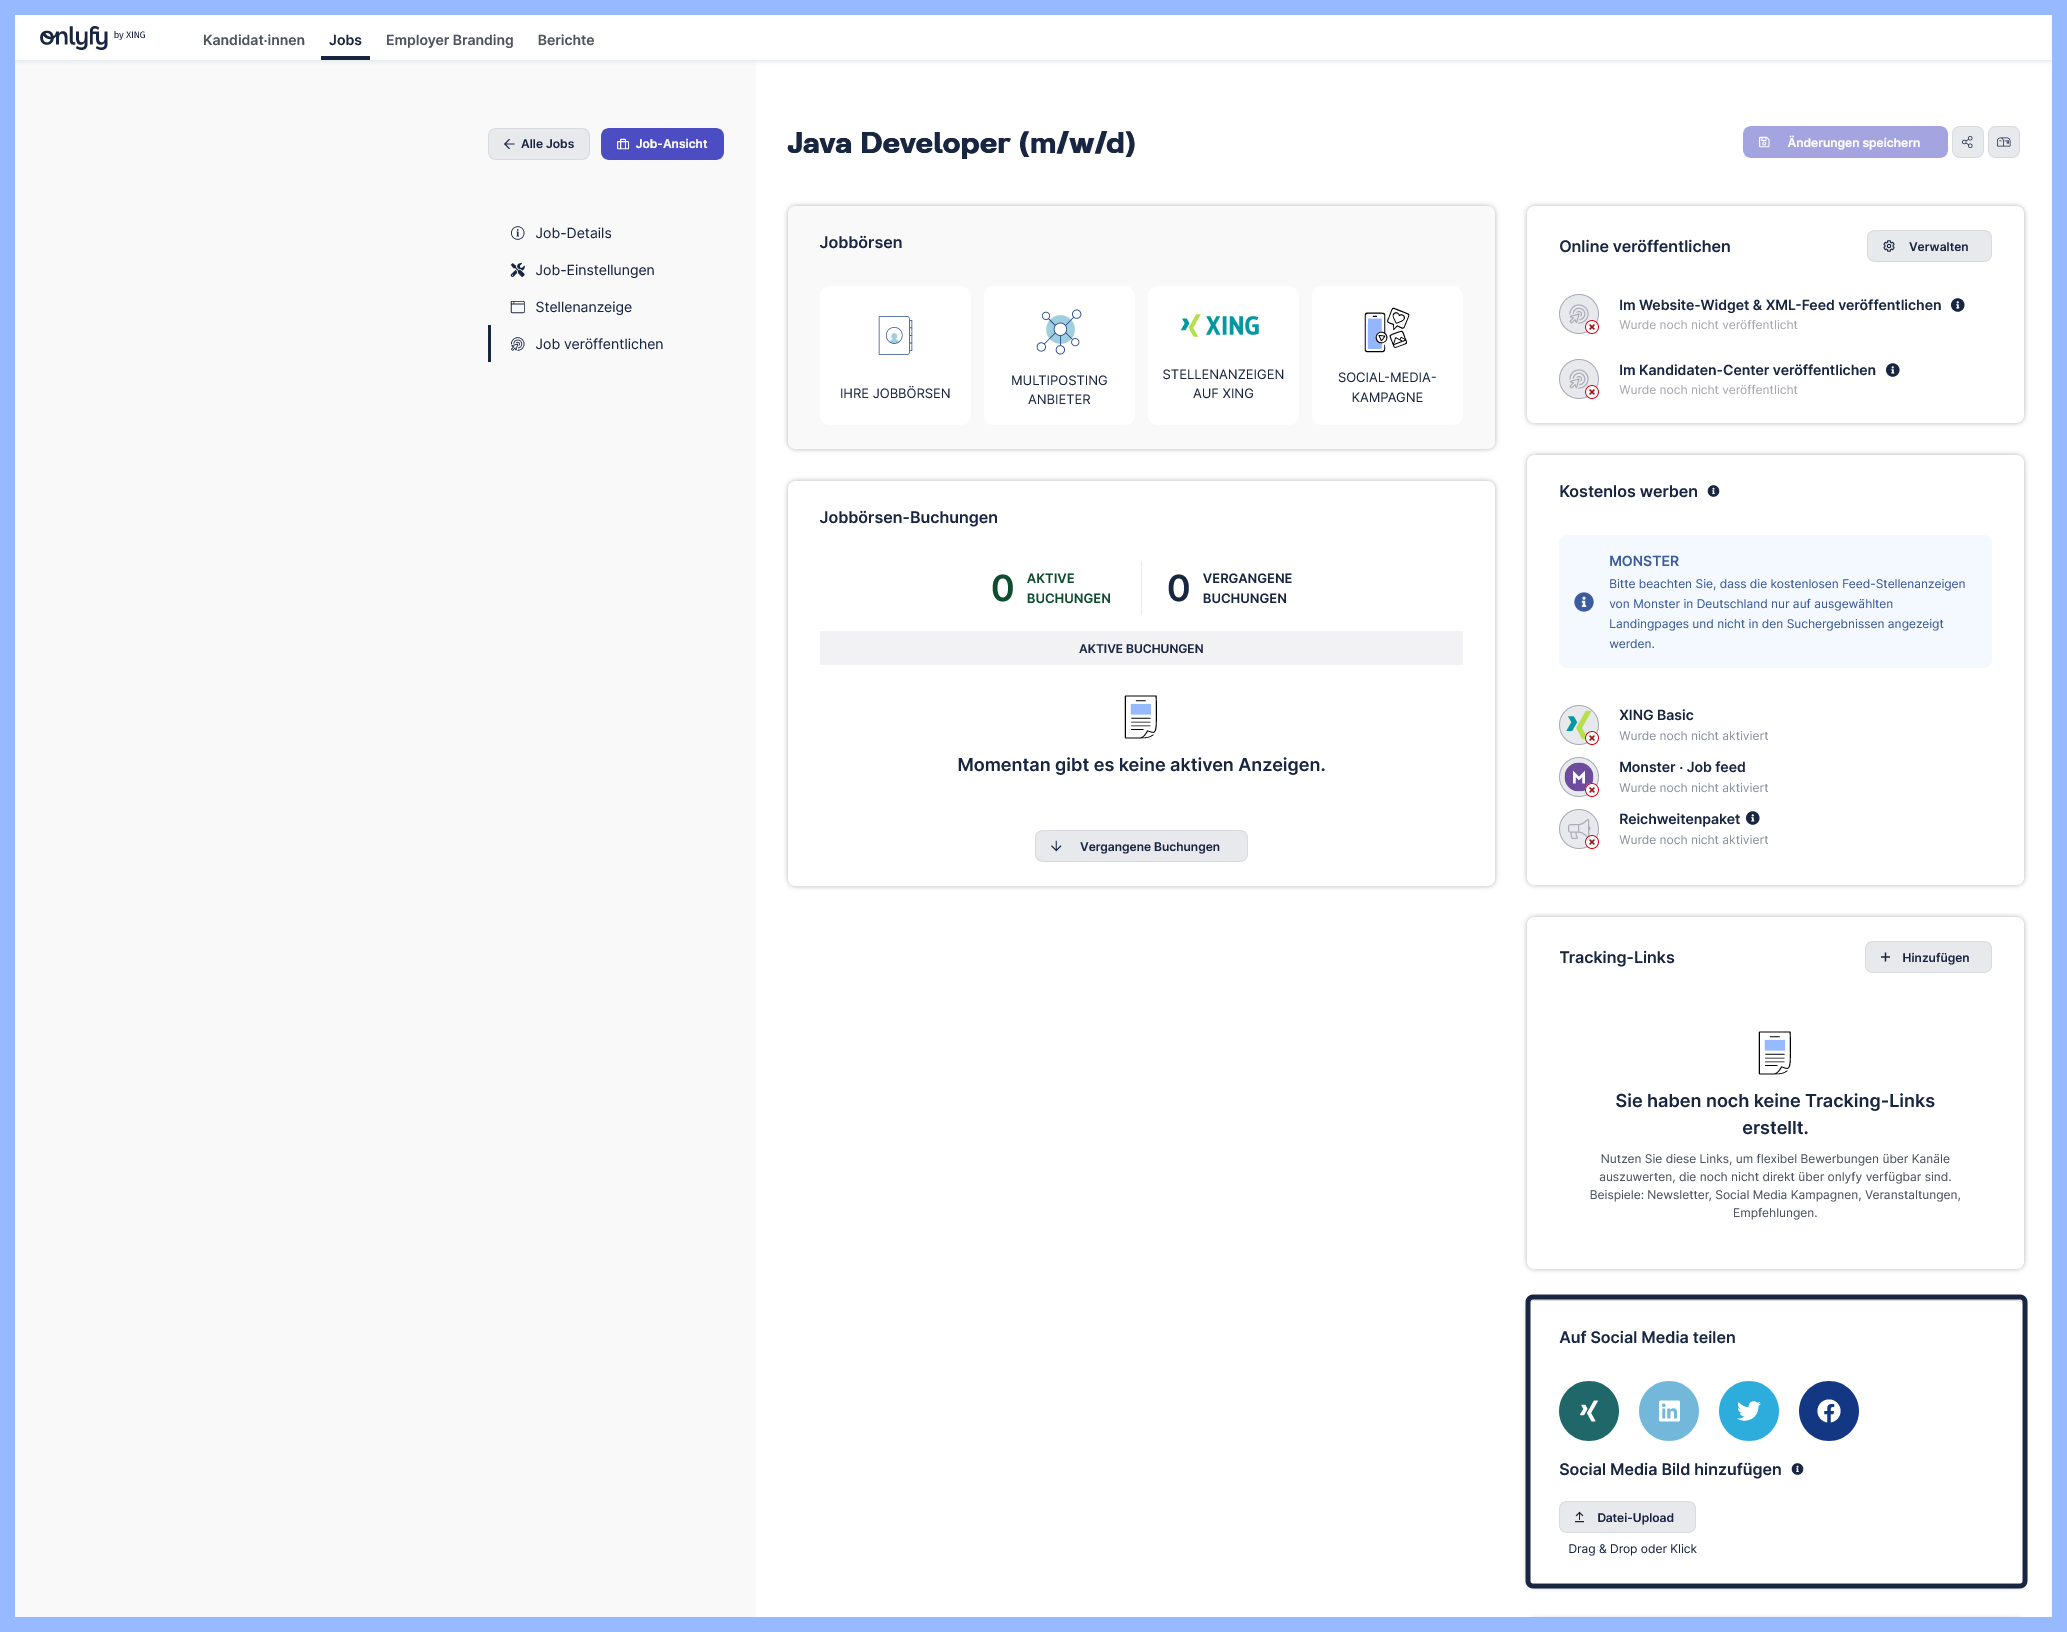Click Hinzufügen for Tracking-Links

click(1927, 957)
